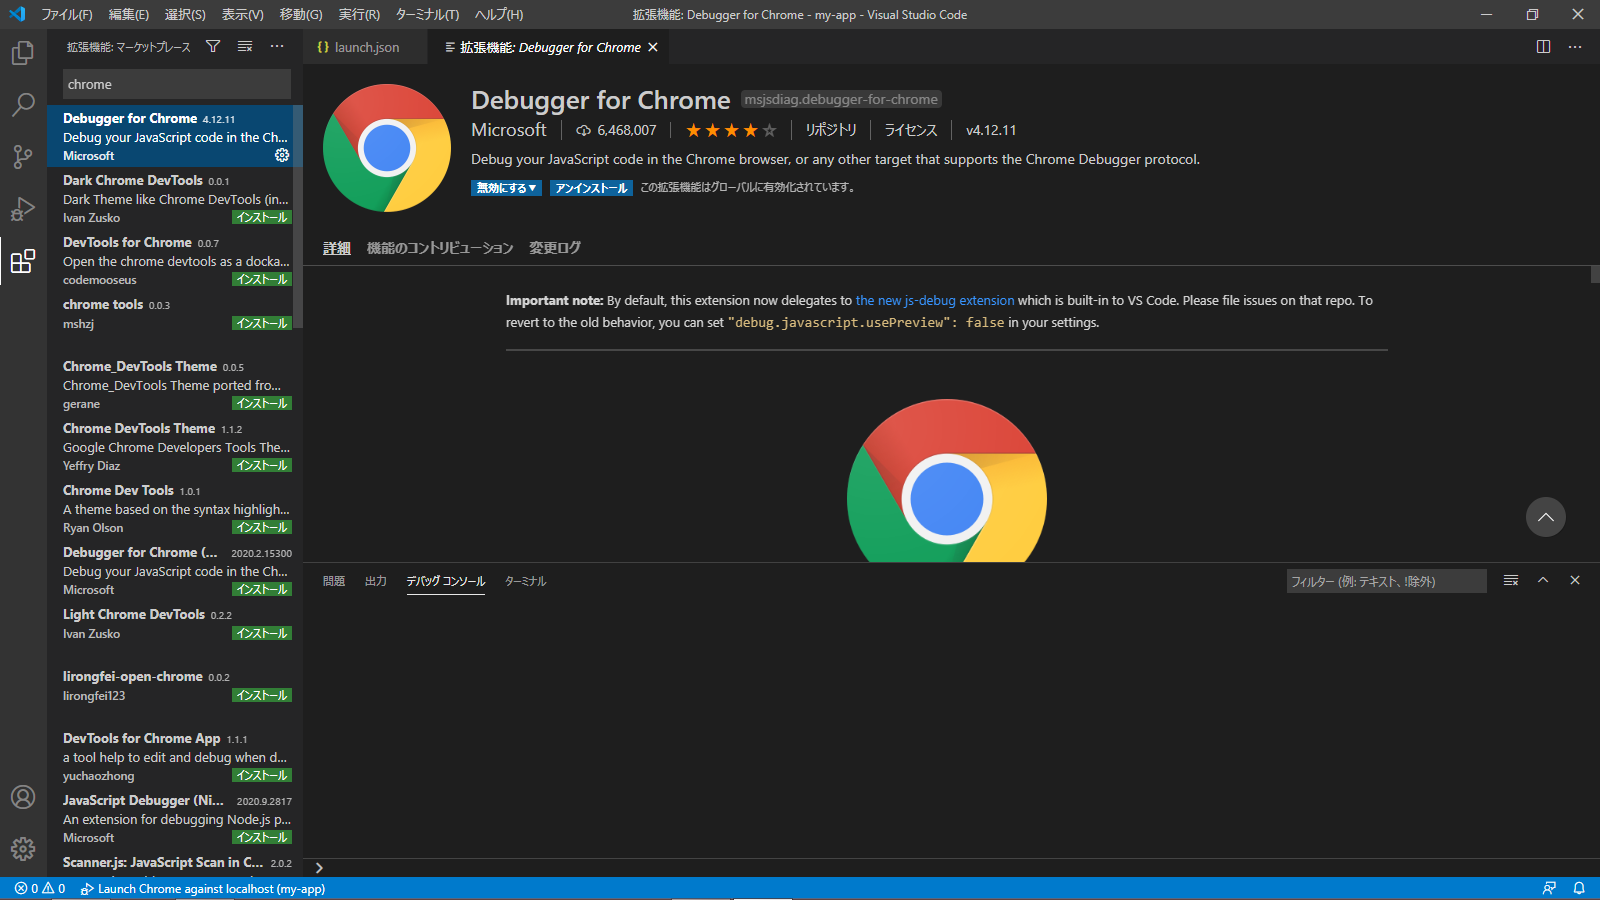Close the Debugger for Chrome extension tab
The height and width of the screenshot is (900, 1600).
653,47
